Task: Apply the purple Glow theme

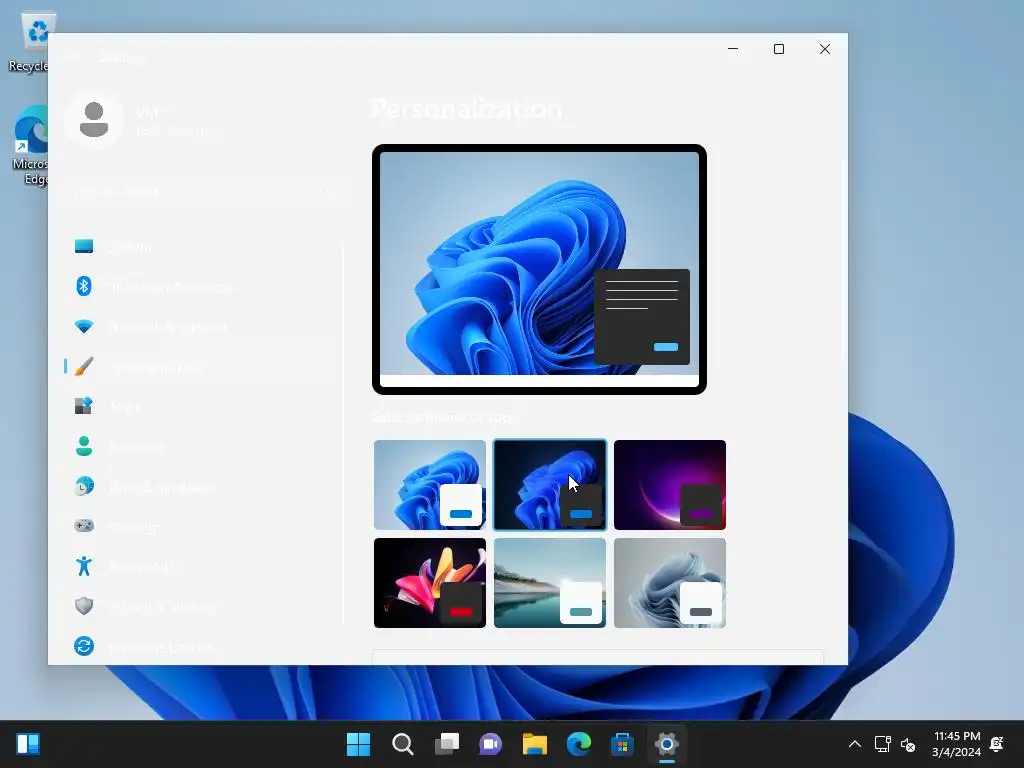Action: [x=670, y=485]
